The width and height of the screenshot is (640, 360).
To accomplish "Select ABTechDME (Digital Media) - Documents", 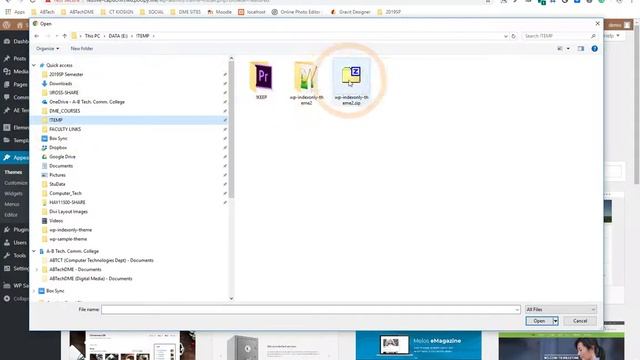I will pos(91,279).
